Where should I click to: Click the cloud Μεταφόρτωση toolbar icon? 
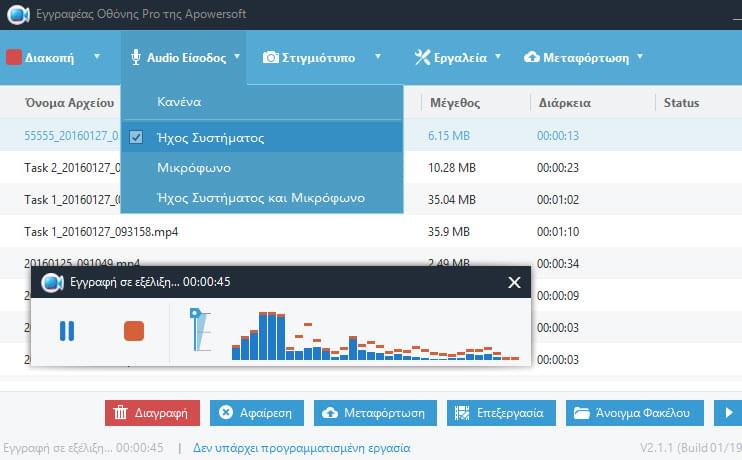(532, 58)
